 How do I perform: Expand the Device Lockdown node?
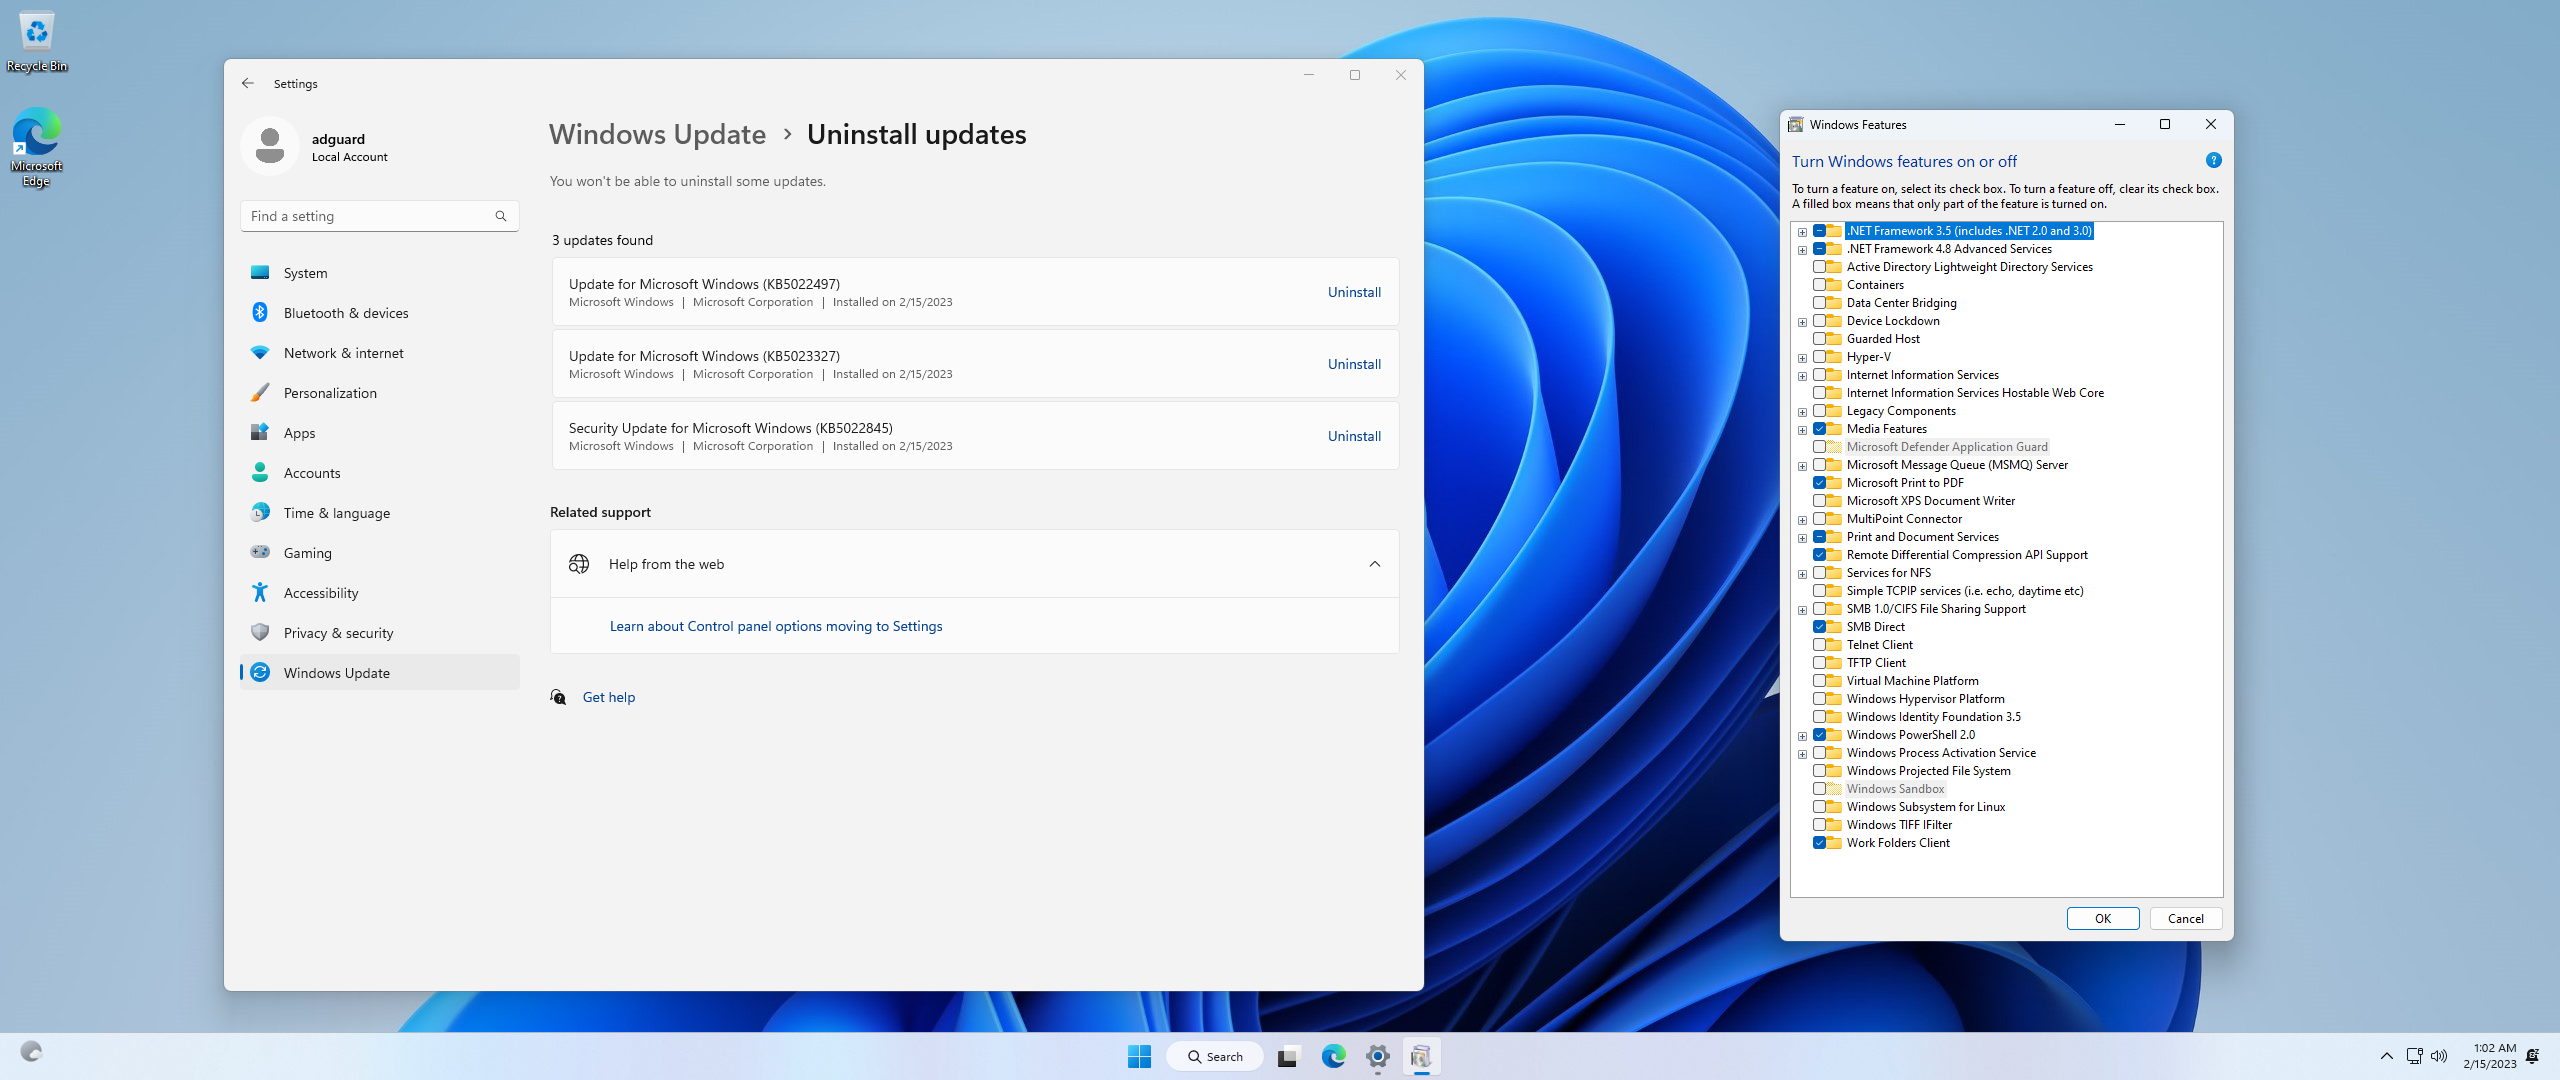(x=1802, y=322)
